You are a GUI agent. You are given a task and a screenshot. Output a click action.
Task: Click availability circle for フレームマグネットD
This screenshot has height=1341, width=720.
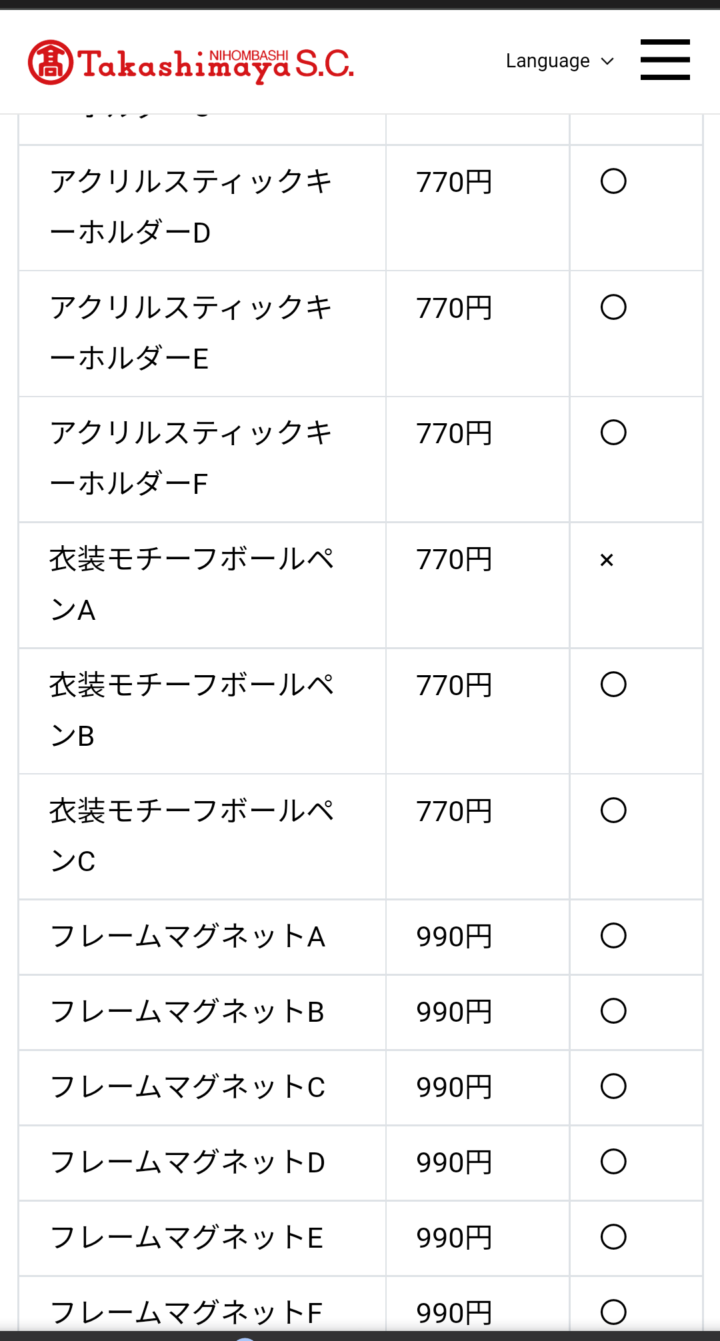(x=613, y=1162)
